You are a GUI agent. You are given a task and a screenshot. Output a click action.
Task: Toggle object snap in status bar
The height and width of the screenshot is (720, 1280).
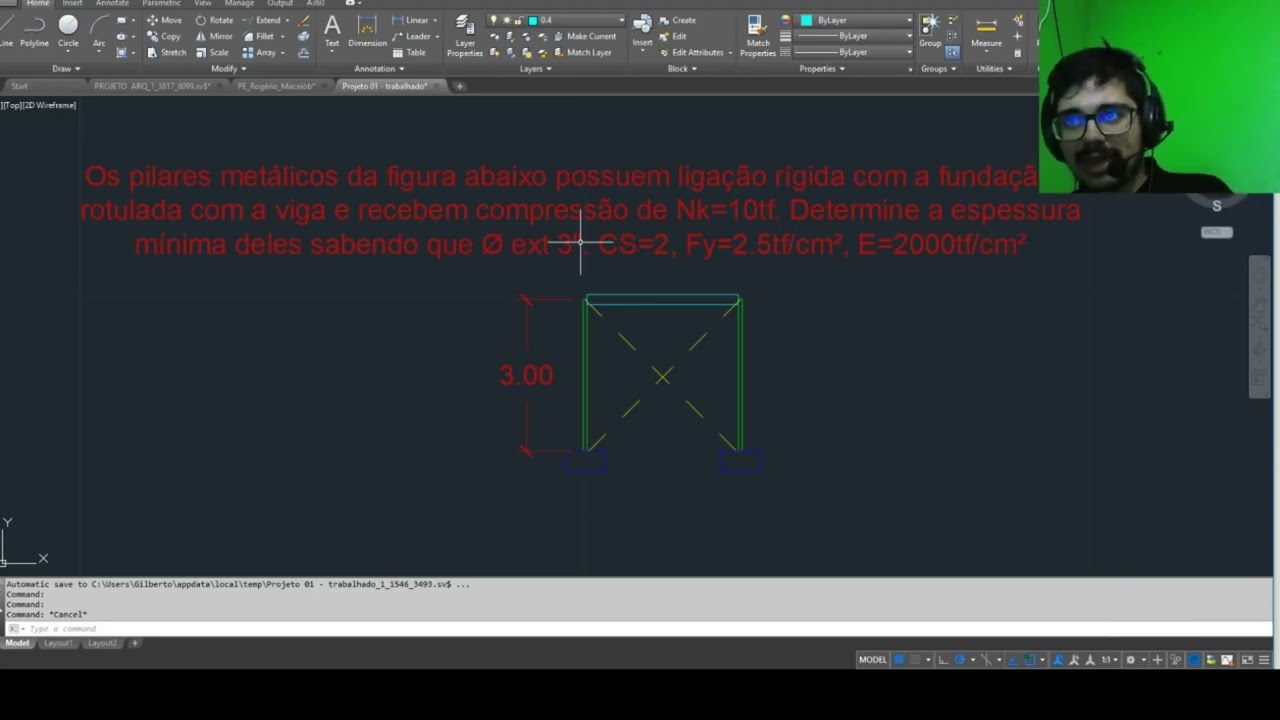click(1030, 660)
